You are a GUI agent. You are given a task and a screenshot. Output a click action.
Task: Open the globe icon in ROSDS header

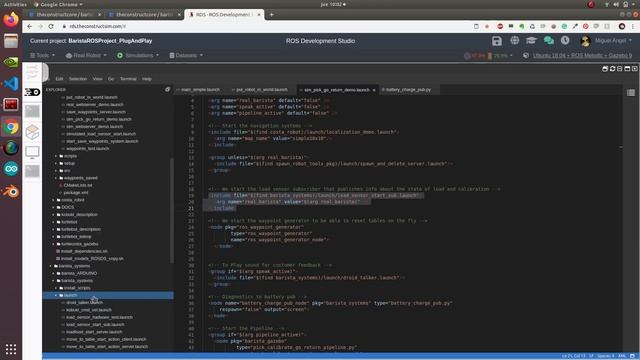(515, 40)
